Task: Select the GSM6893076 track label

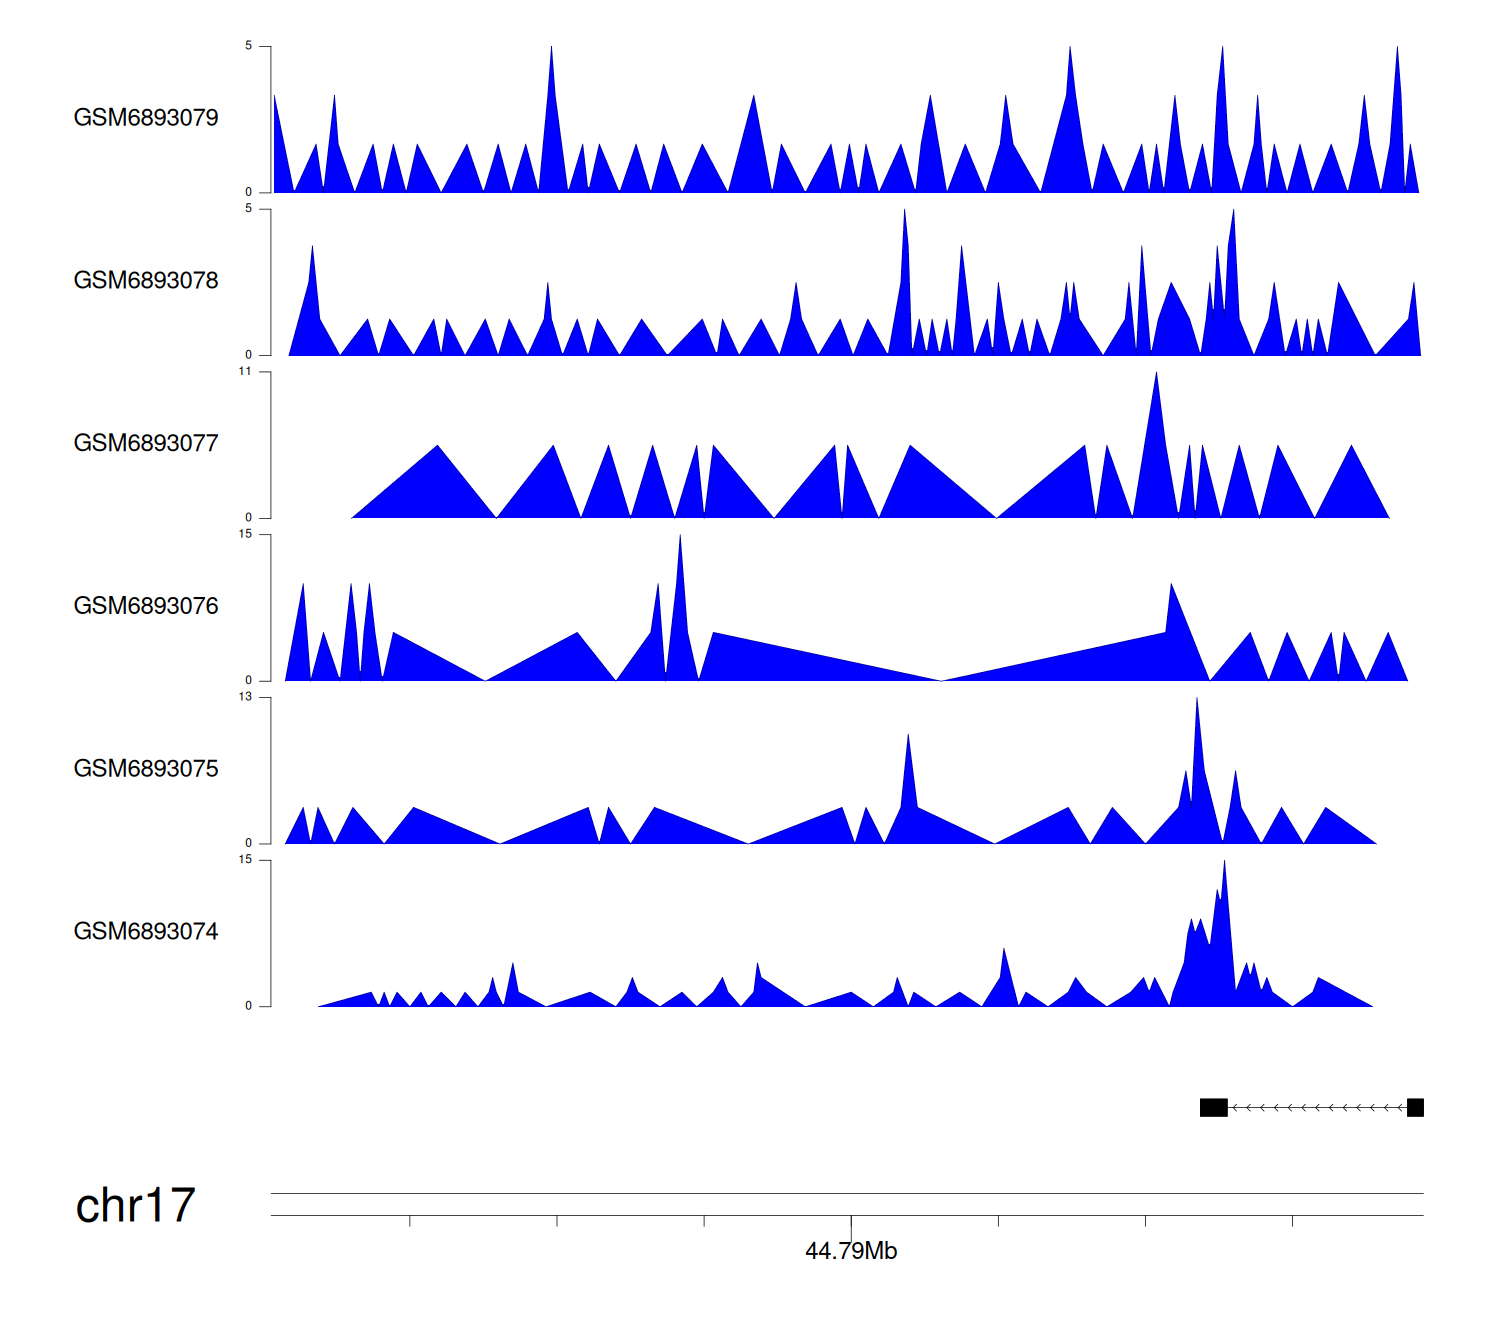Action: [146, 606]
